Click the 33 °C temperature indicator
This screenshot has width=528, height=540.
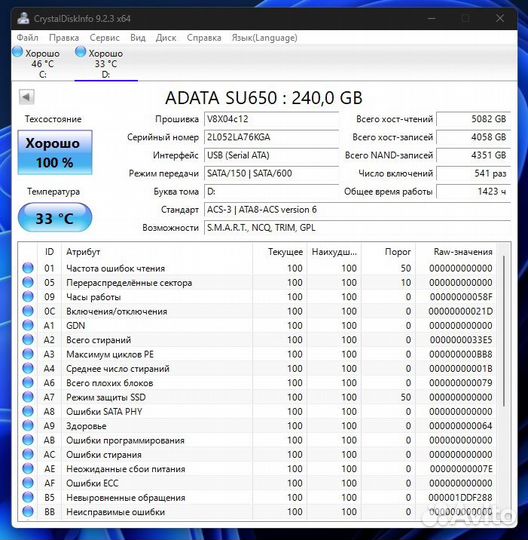click(x=55, y=218)
